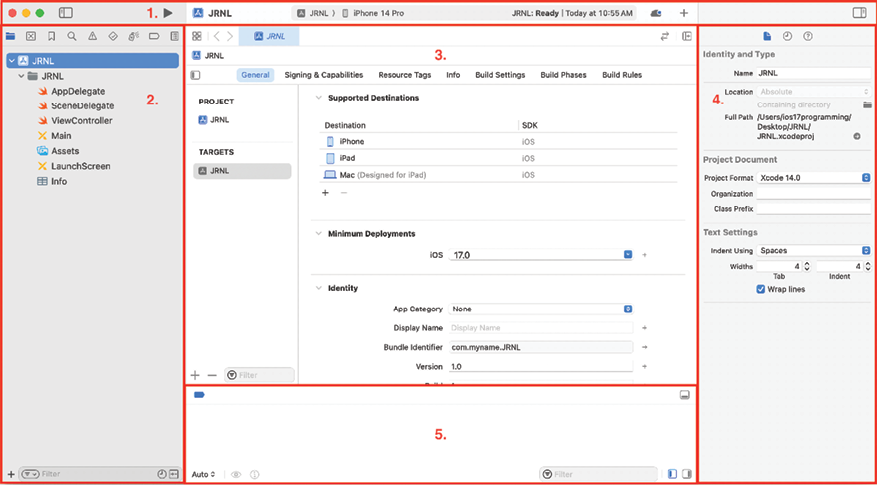Image resolution: width=877 pixels, height=485 pixels.
Task: Toggle the Navigator sidebar in the toolbar
Action: [65, 12]
